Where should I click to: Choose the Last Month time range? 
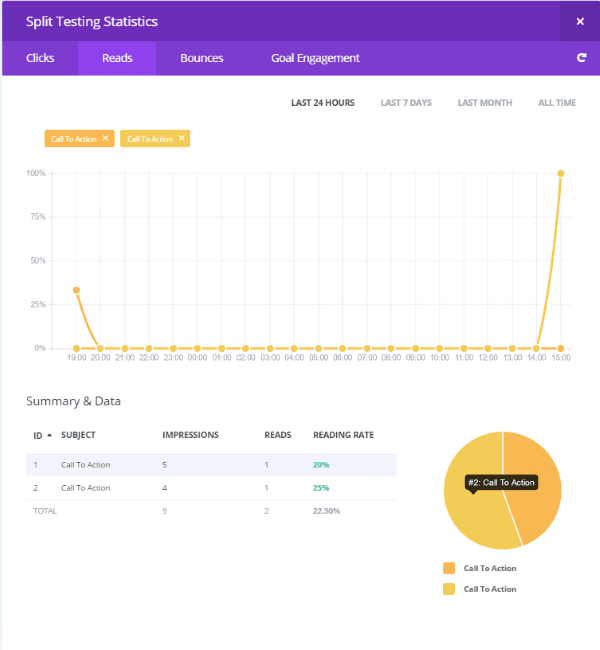point(484,103)
